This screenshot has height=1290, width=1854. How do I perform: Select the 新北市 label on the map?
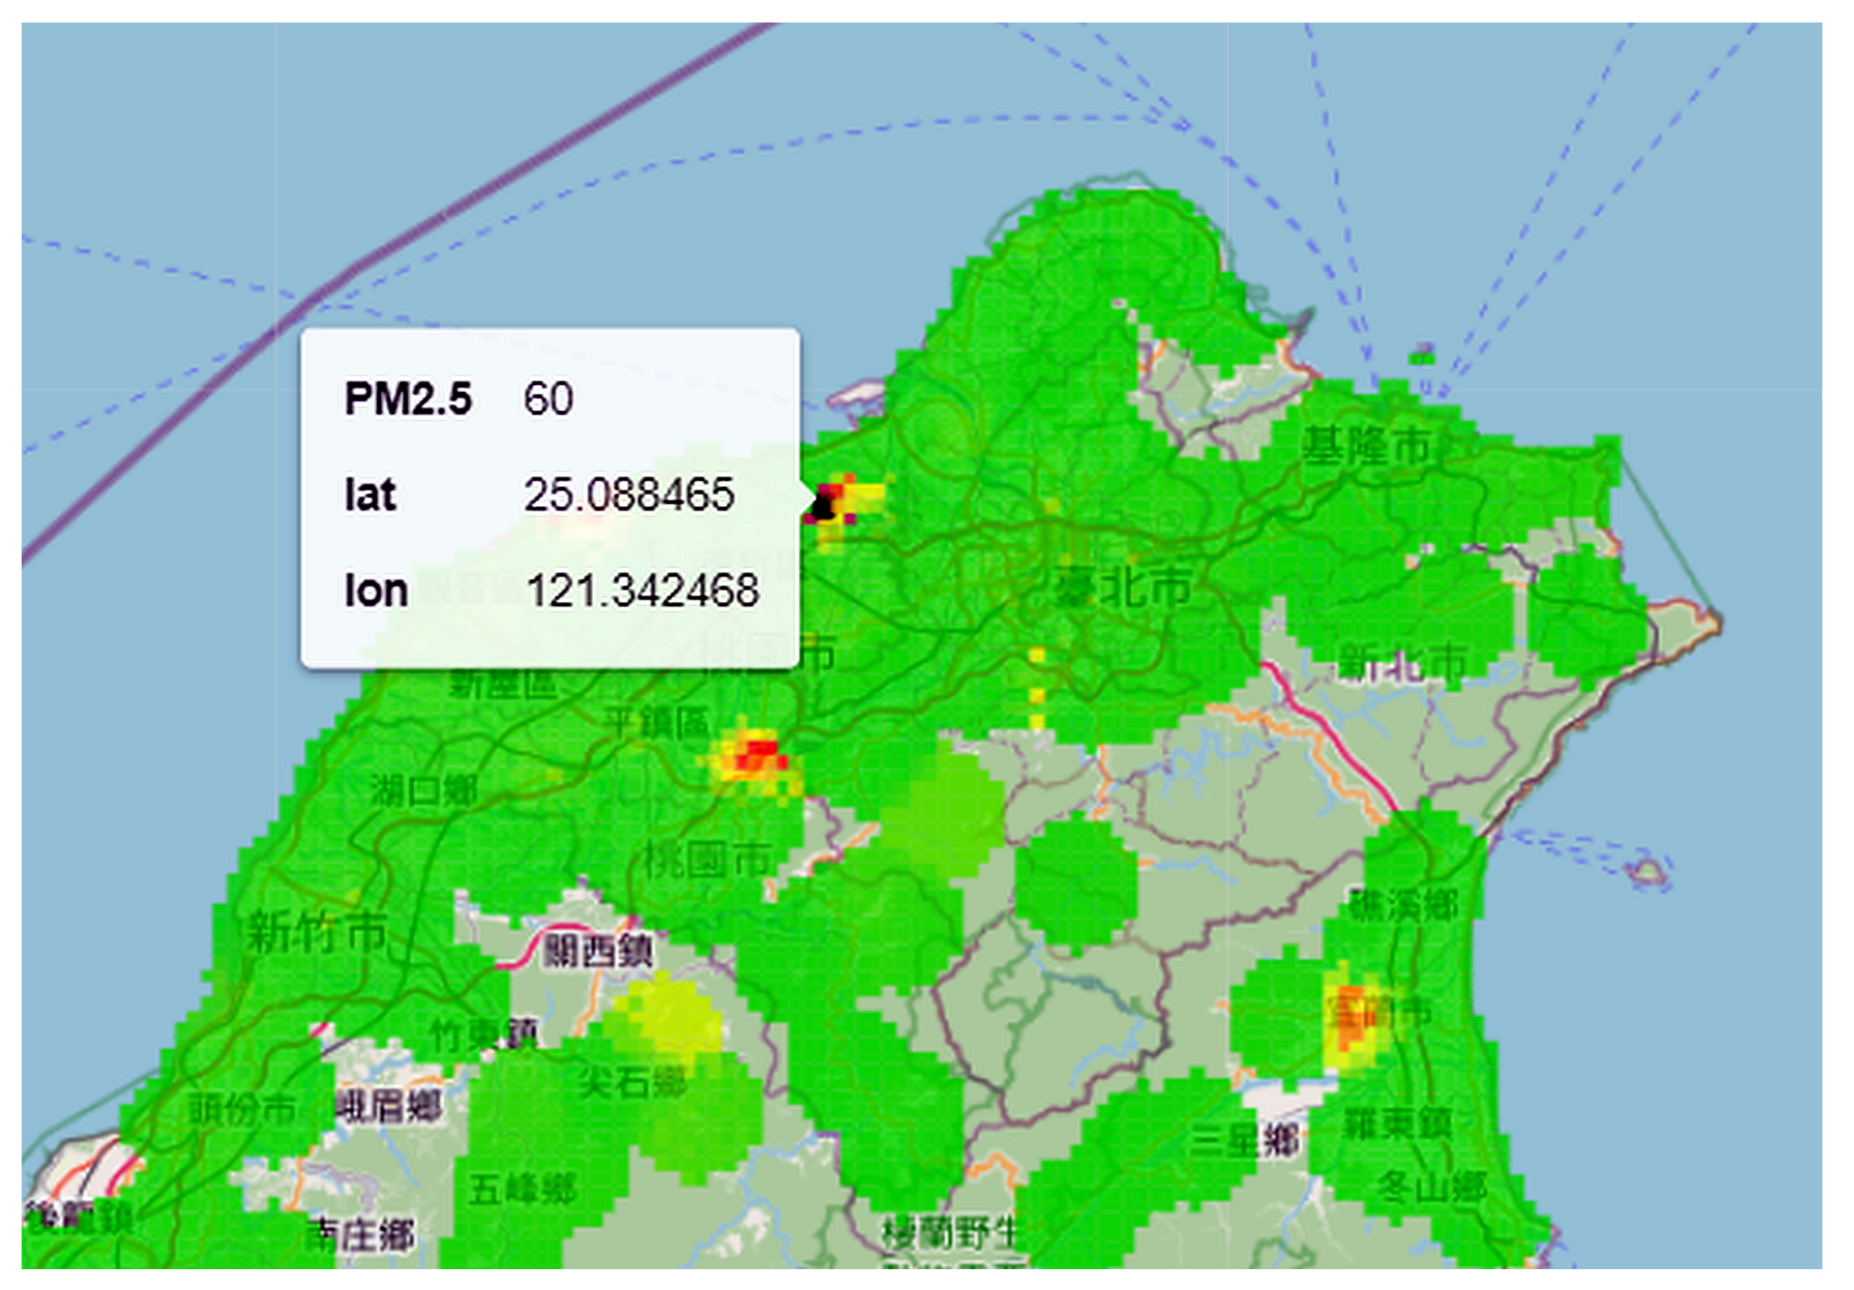[1402, 662]
